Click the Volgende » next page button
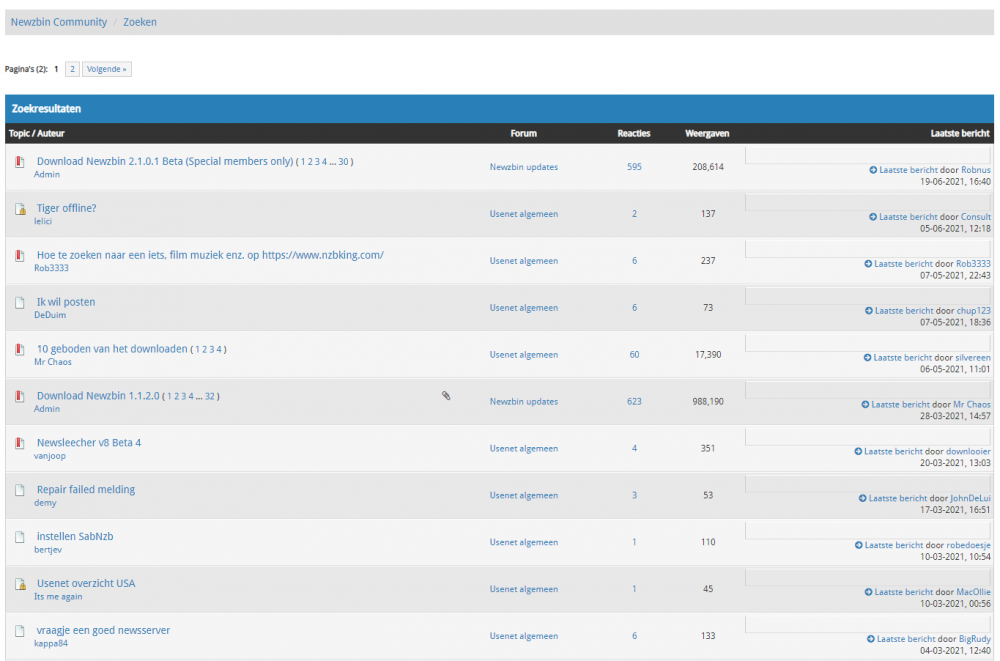Viewport: 1000px width, 661px height. click(107, 69)
